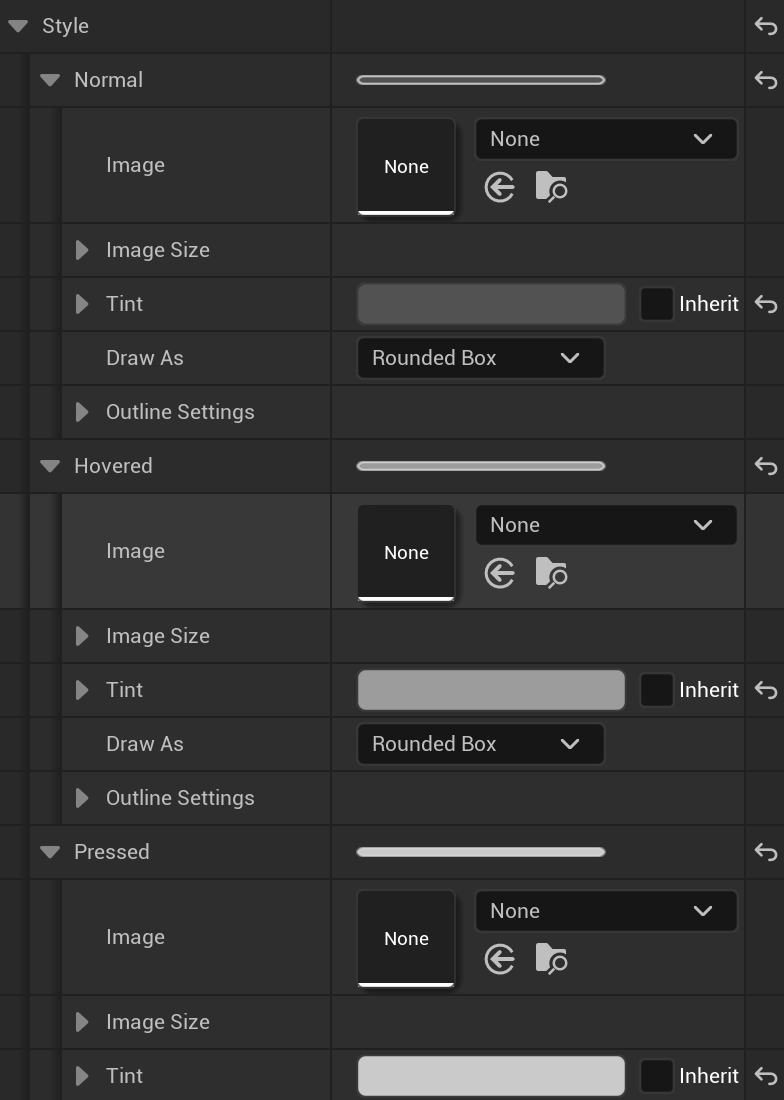This screenshot has width=784, height=1100.
Task: Collapse the Hovered style section
Action: point(50,466)
